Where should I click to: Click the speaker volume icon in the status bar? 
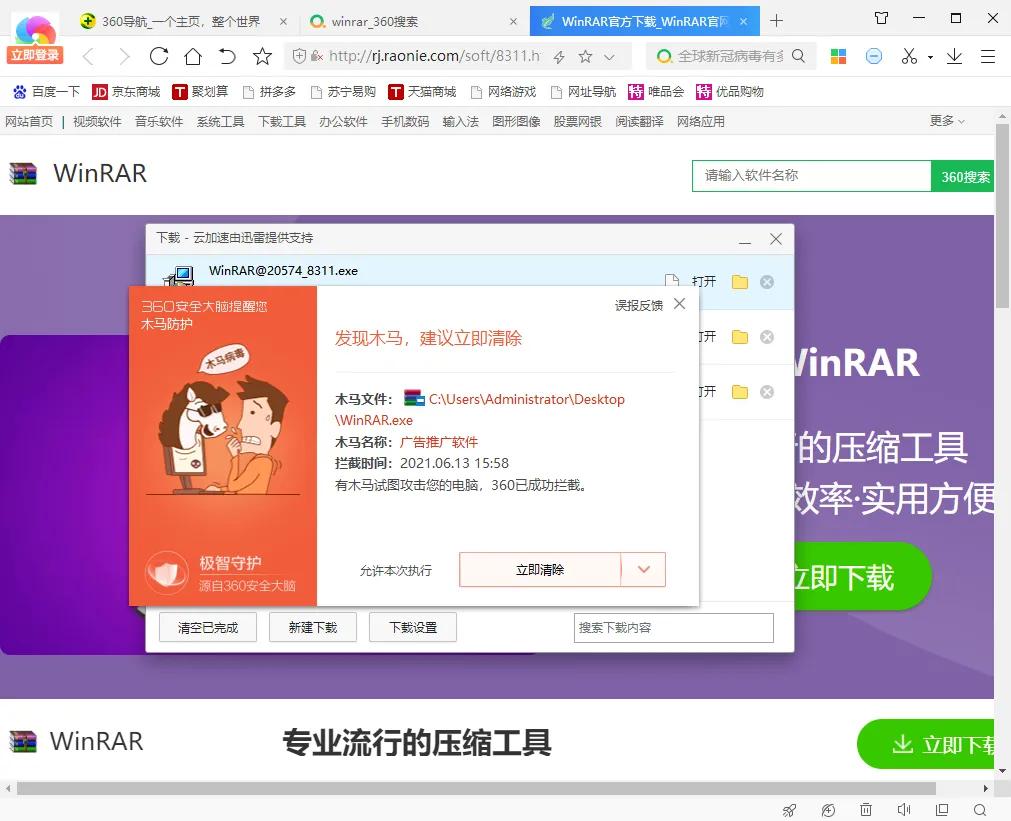pyautogui.click(x=904, y=810)
